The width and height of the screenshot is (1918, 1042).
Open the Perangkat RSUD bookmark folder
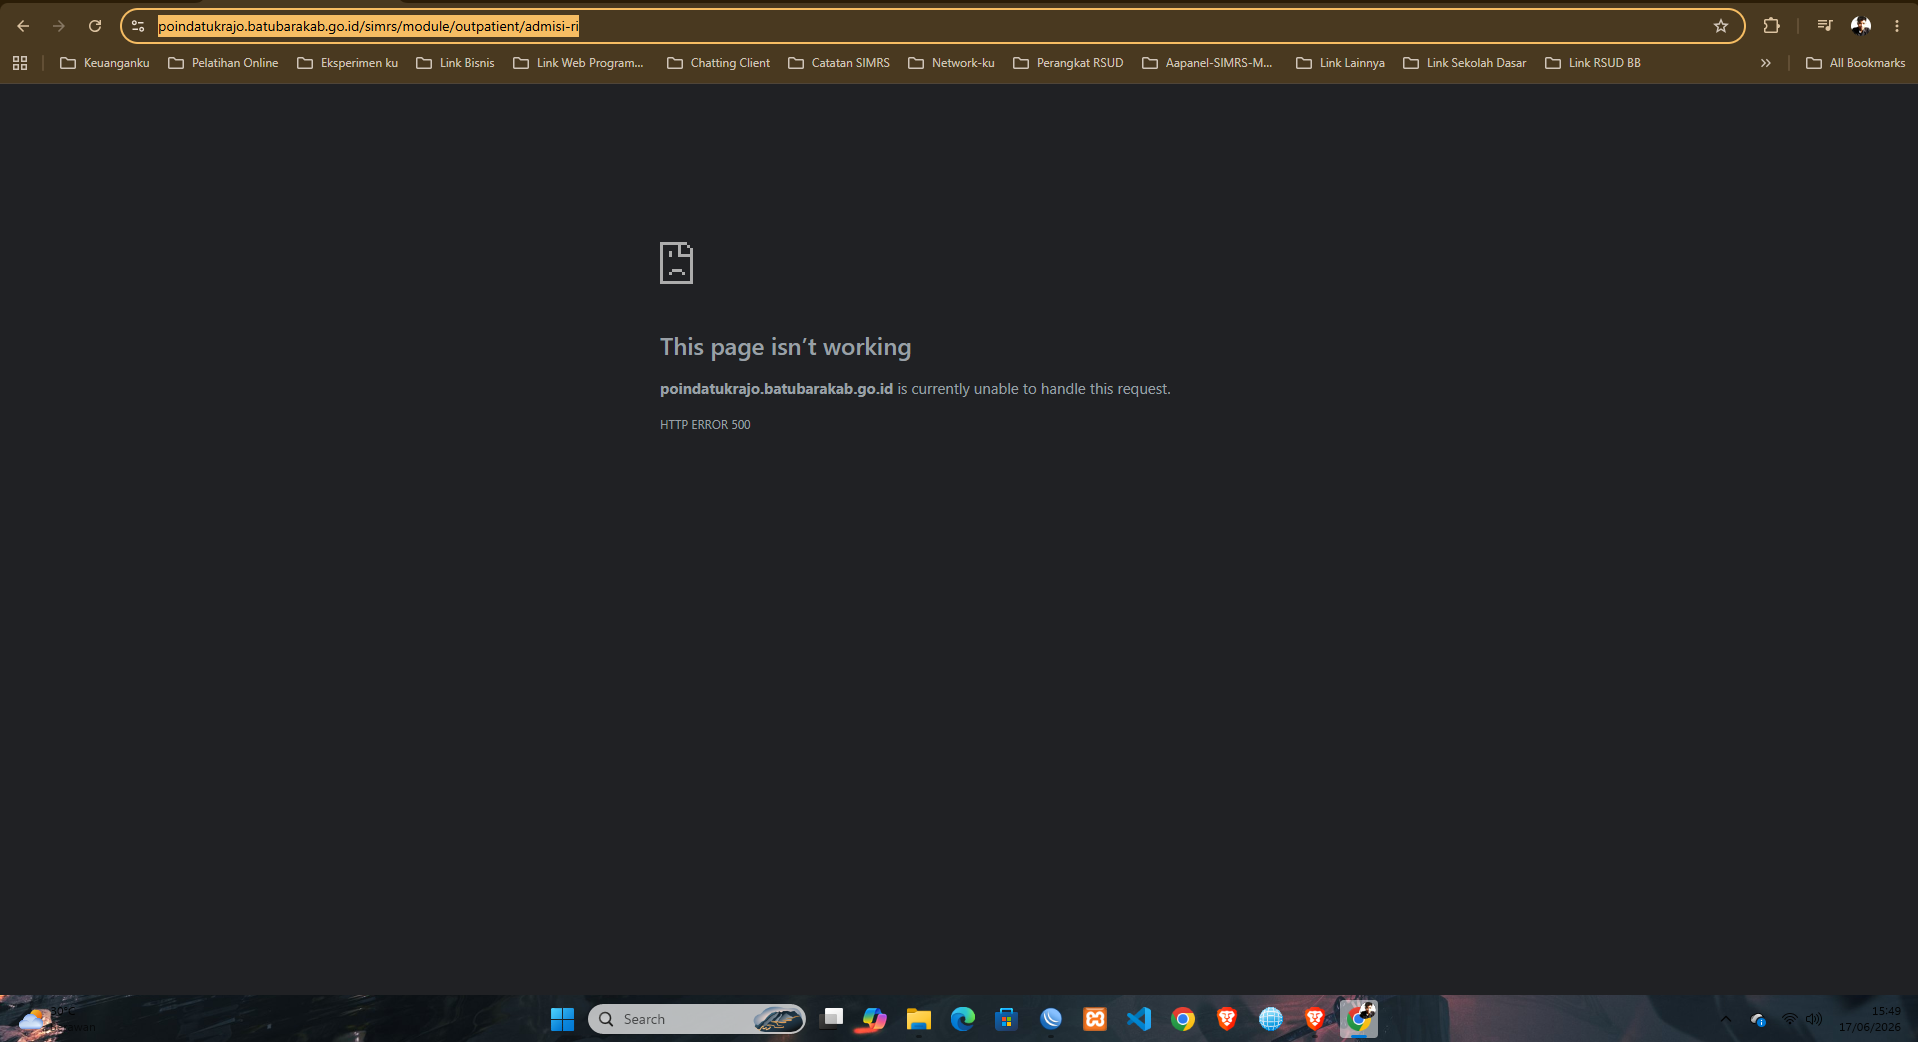coord(1069,63)
